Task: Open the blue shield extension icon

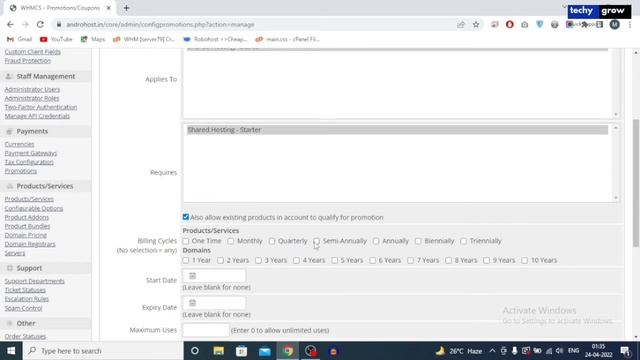Action: coord(540,24)
